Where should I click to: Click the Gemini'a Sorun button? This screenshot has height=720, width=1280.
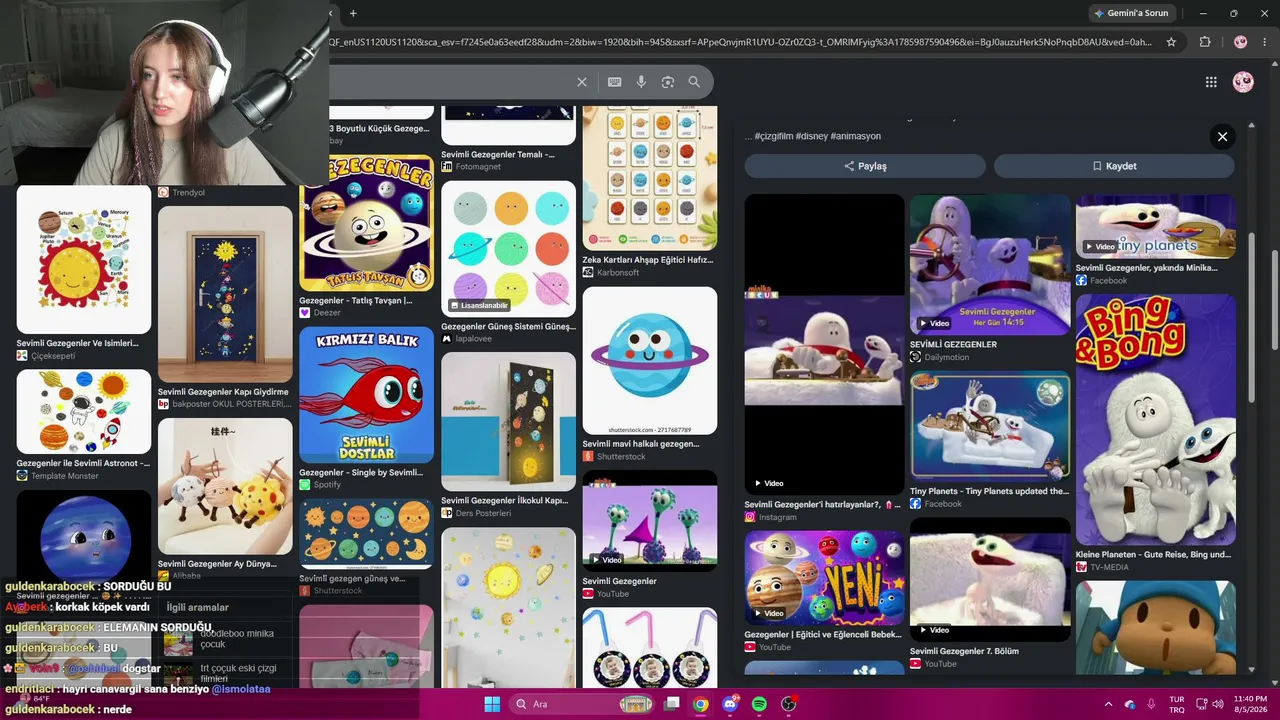1131,13
